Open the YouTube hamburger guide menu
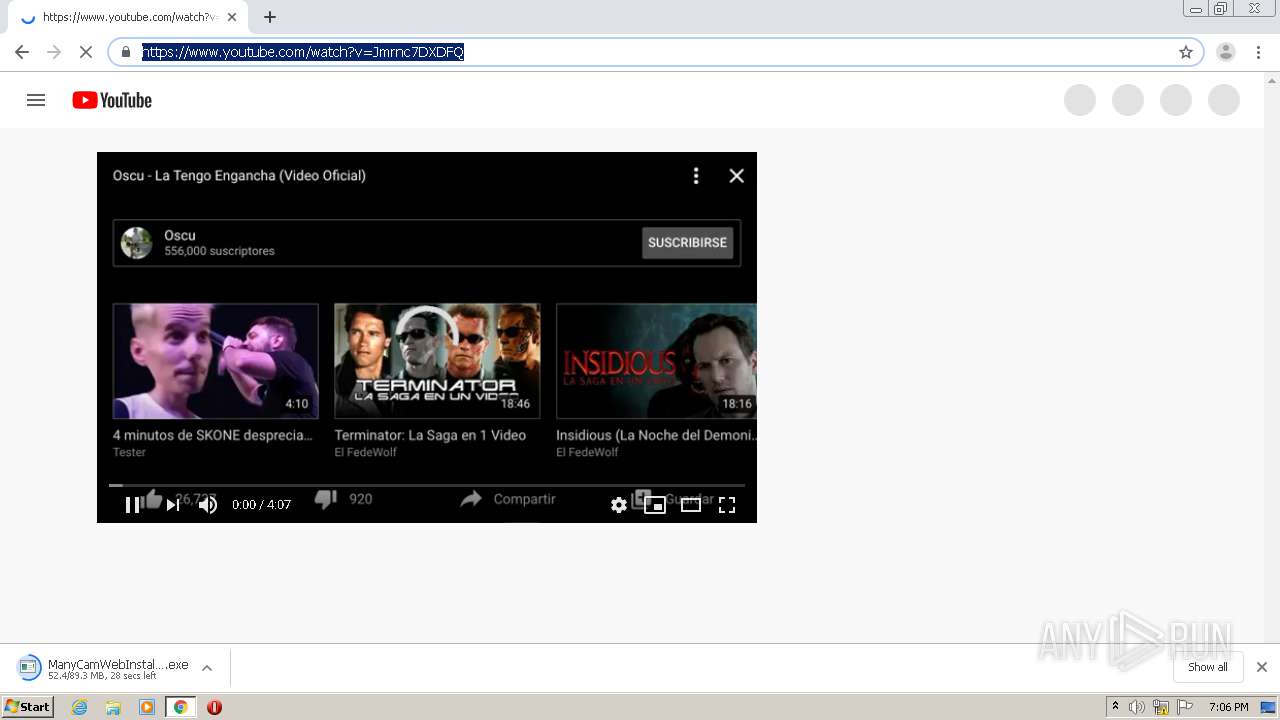Viewport: 1280px width, 720px height. click(x=36, y=100)
